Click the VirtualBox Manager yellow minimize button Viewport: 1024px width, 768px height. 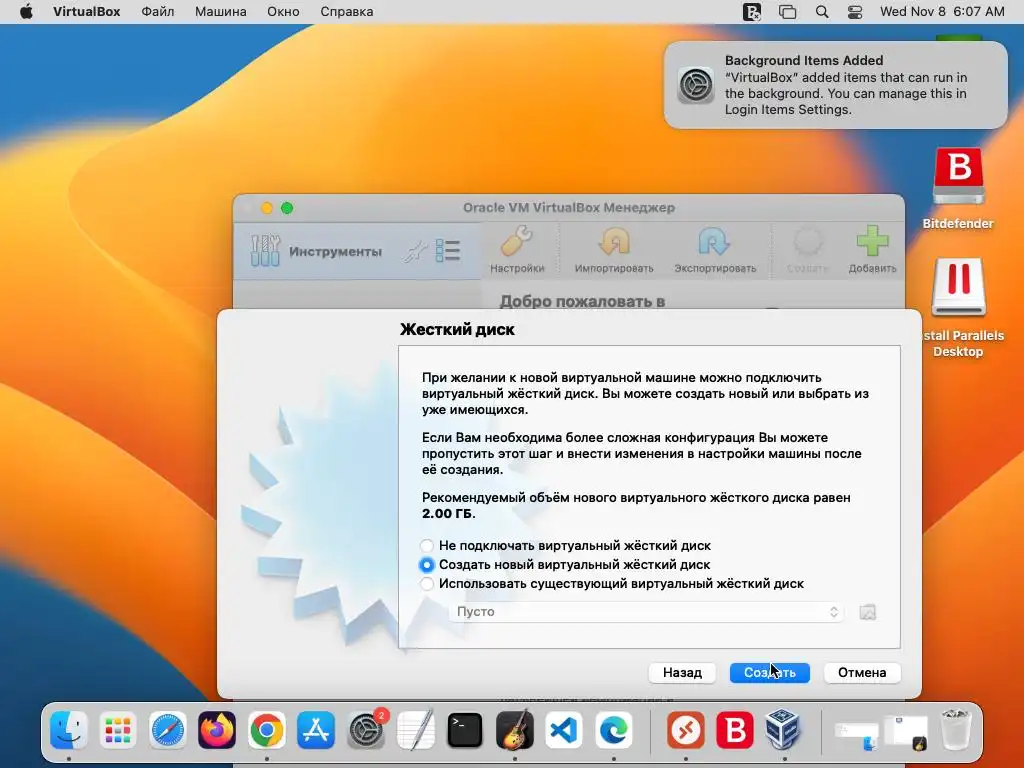click(x=266, y=208)
